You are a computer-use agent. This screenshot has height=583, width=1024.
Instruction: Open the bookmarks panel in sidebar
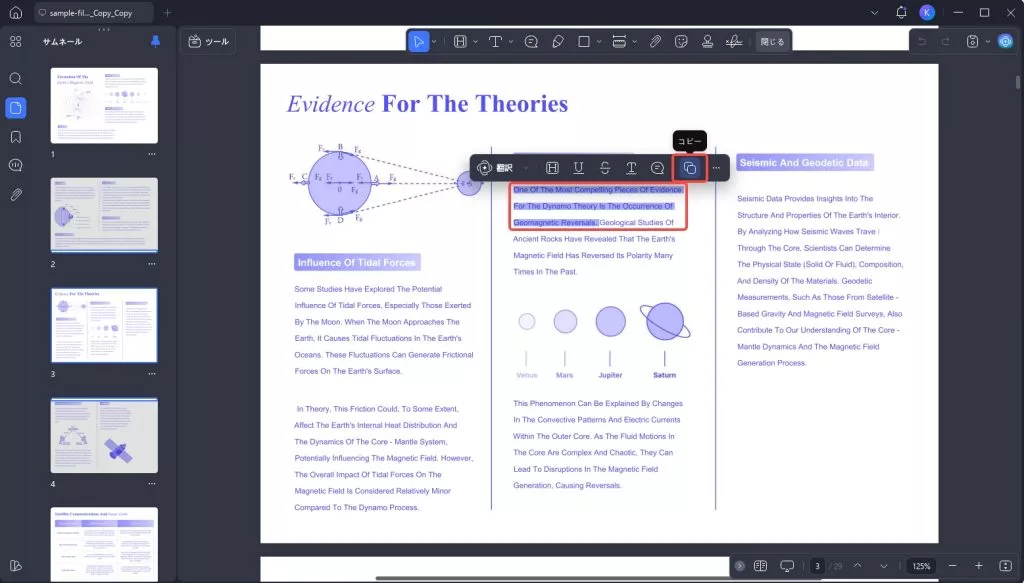coord(16,137)
